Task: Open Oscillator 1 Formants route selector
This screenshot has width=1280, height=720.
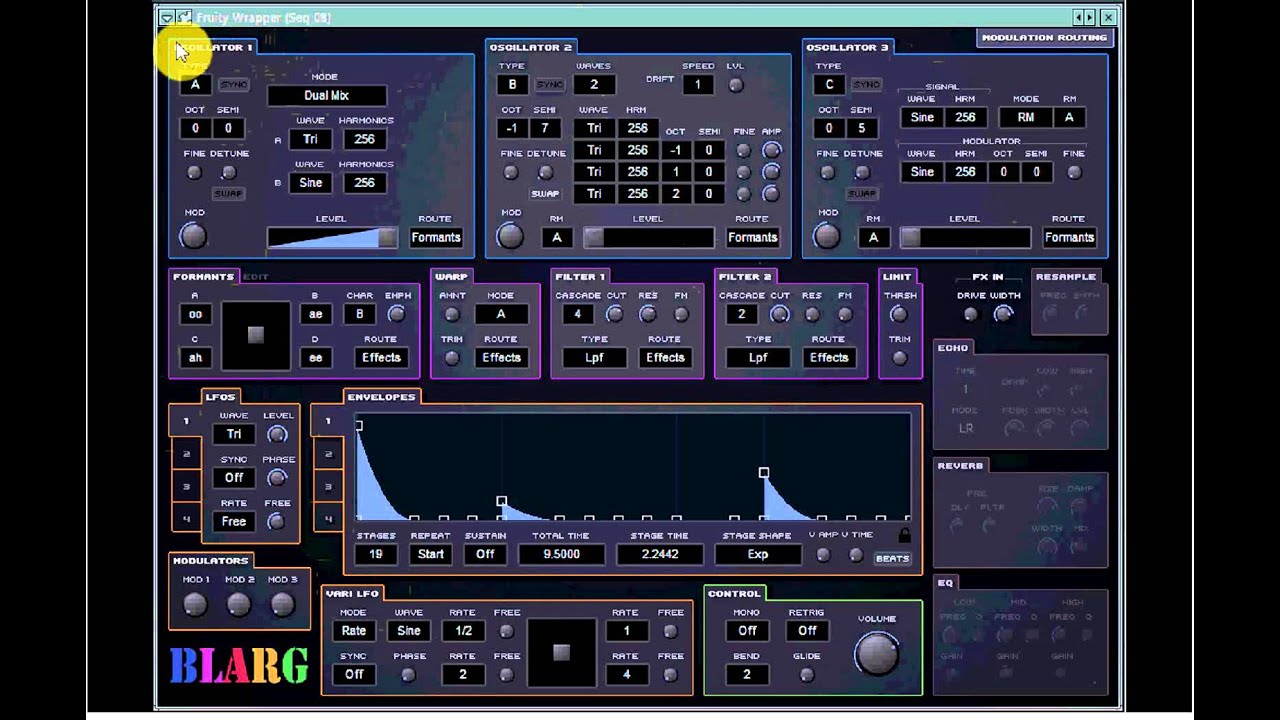Action: 436,238
